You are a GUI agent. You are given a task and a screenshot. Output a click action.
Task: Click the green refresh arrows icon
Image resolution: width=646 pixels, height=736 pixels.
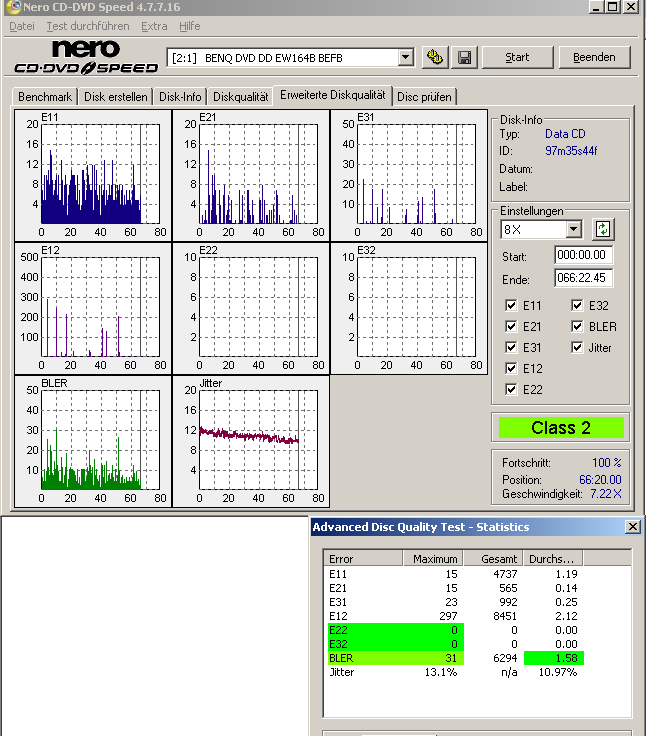point(602,229)
